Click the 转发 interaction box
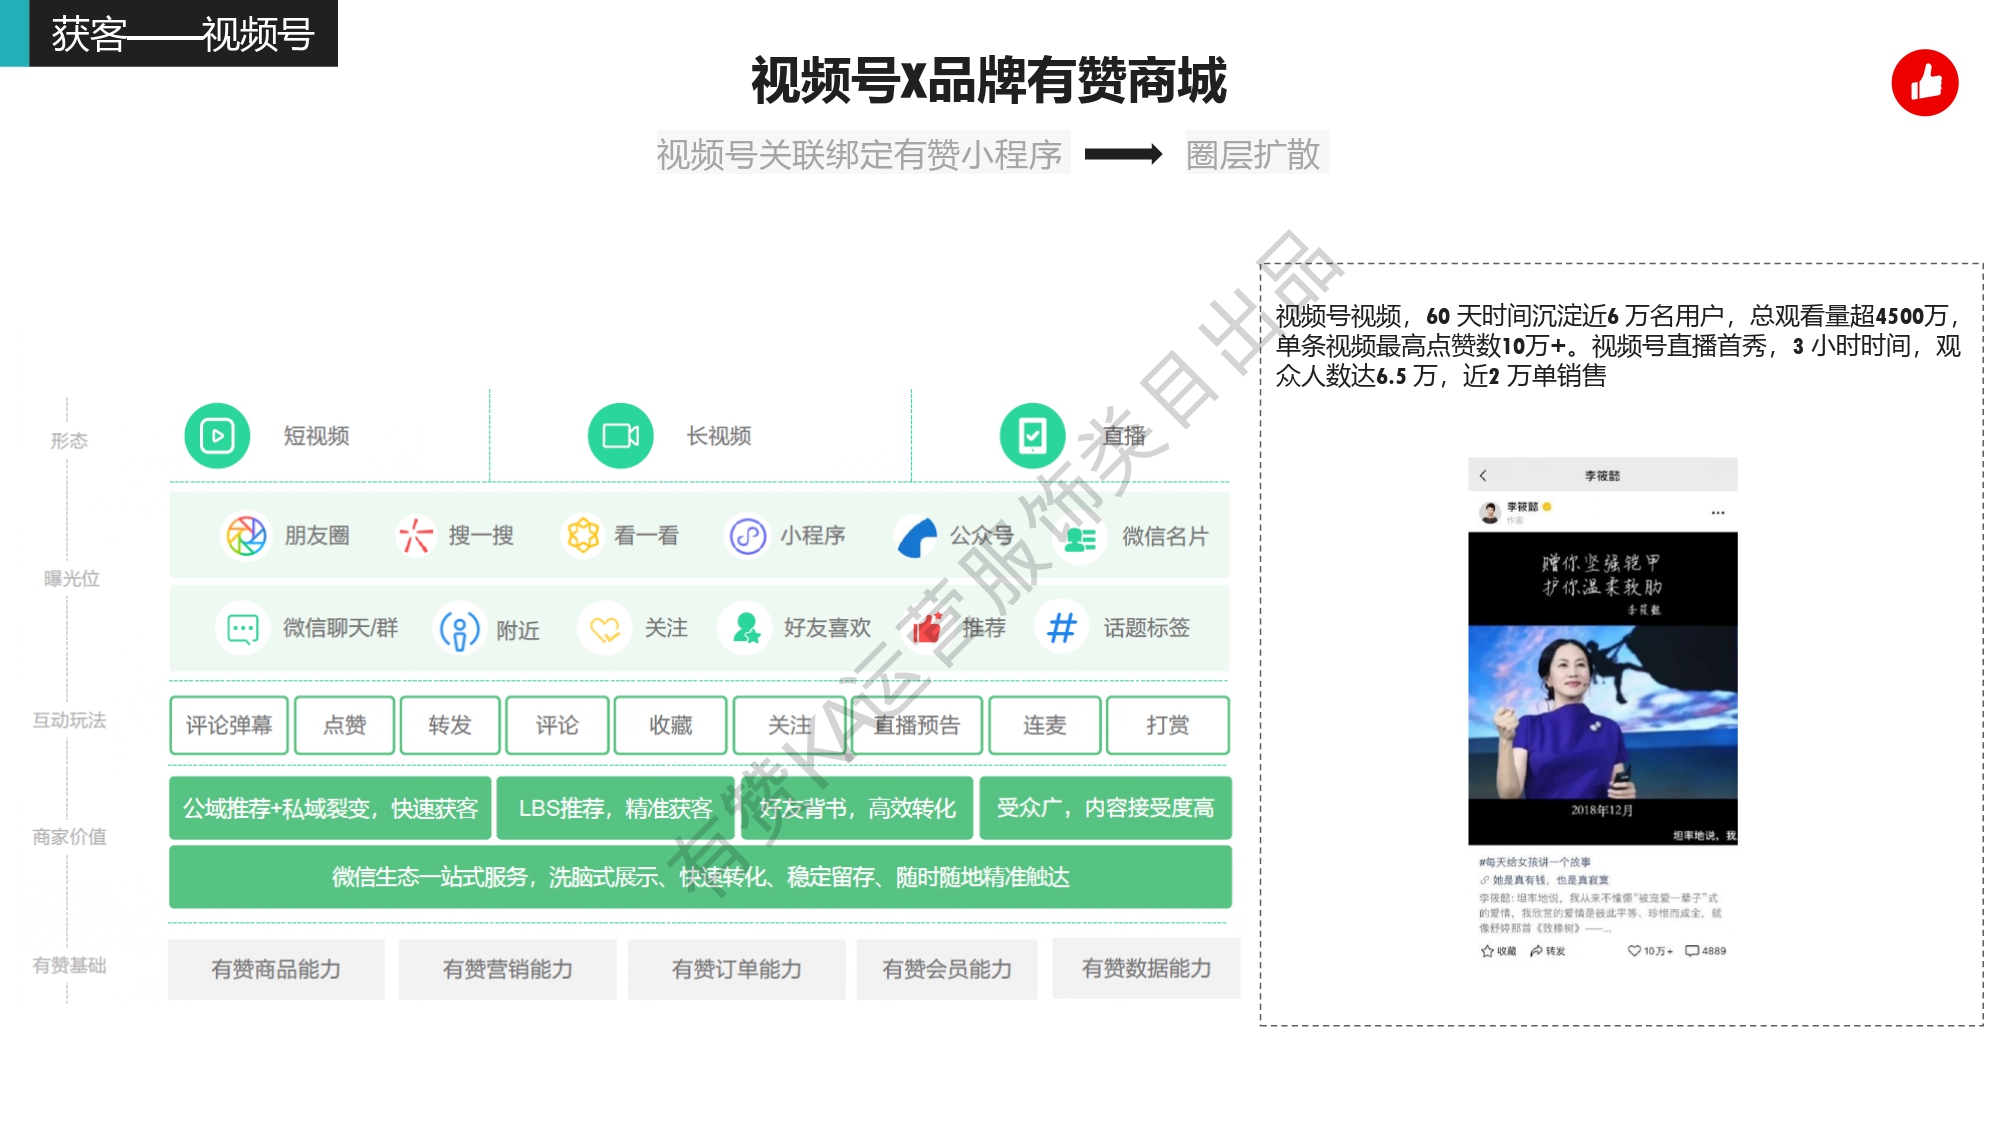Viewport: 2000px width, 1125px height. 450,725
